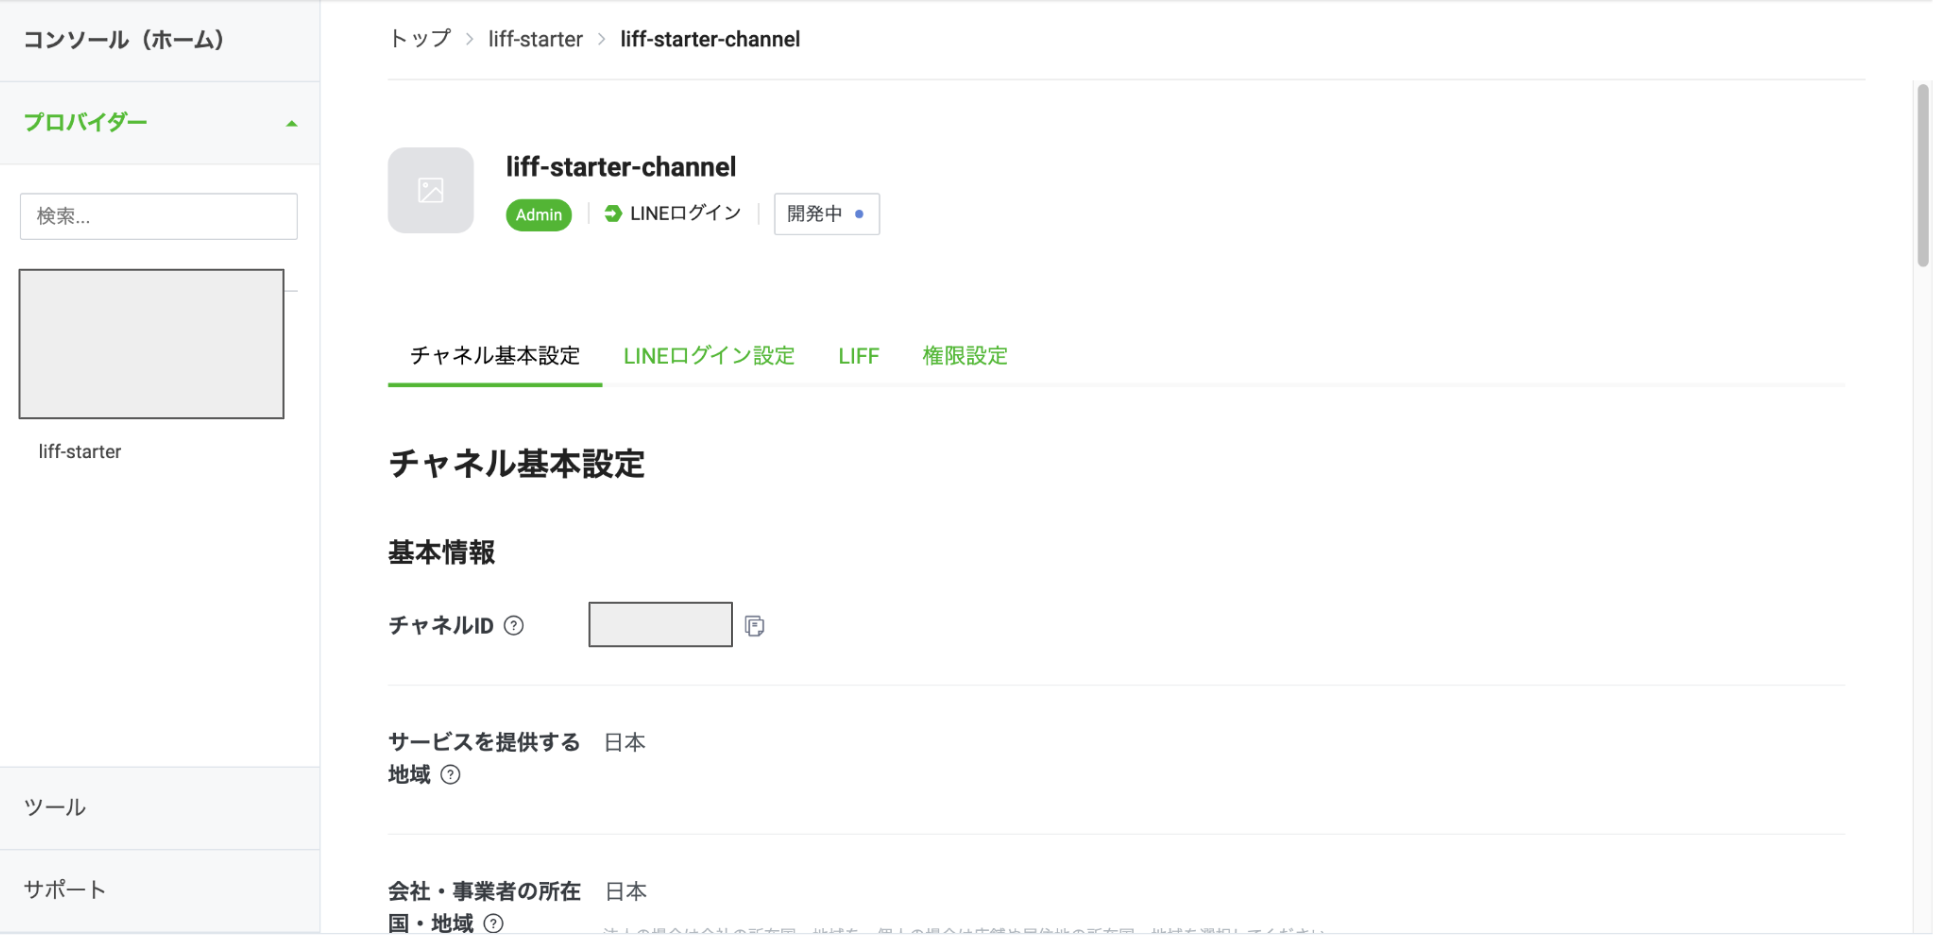
Task: Switch to the LIFF tab
Action: [858, 355]
